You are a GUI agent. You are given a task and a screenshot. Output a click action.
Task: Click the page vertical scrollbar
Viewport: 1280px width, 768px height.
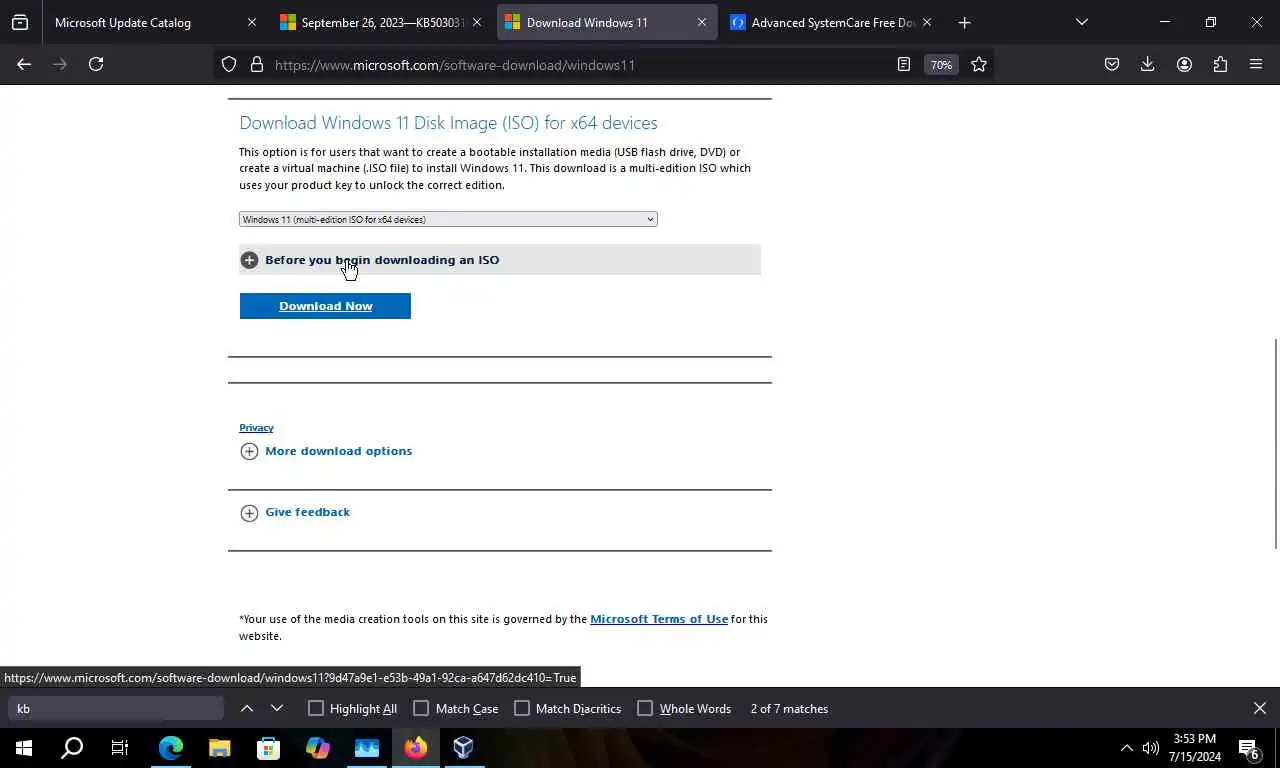coord(1275,443)
